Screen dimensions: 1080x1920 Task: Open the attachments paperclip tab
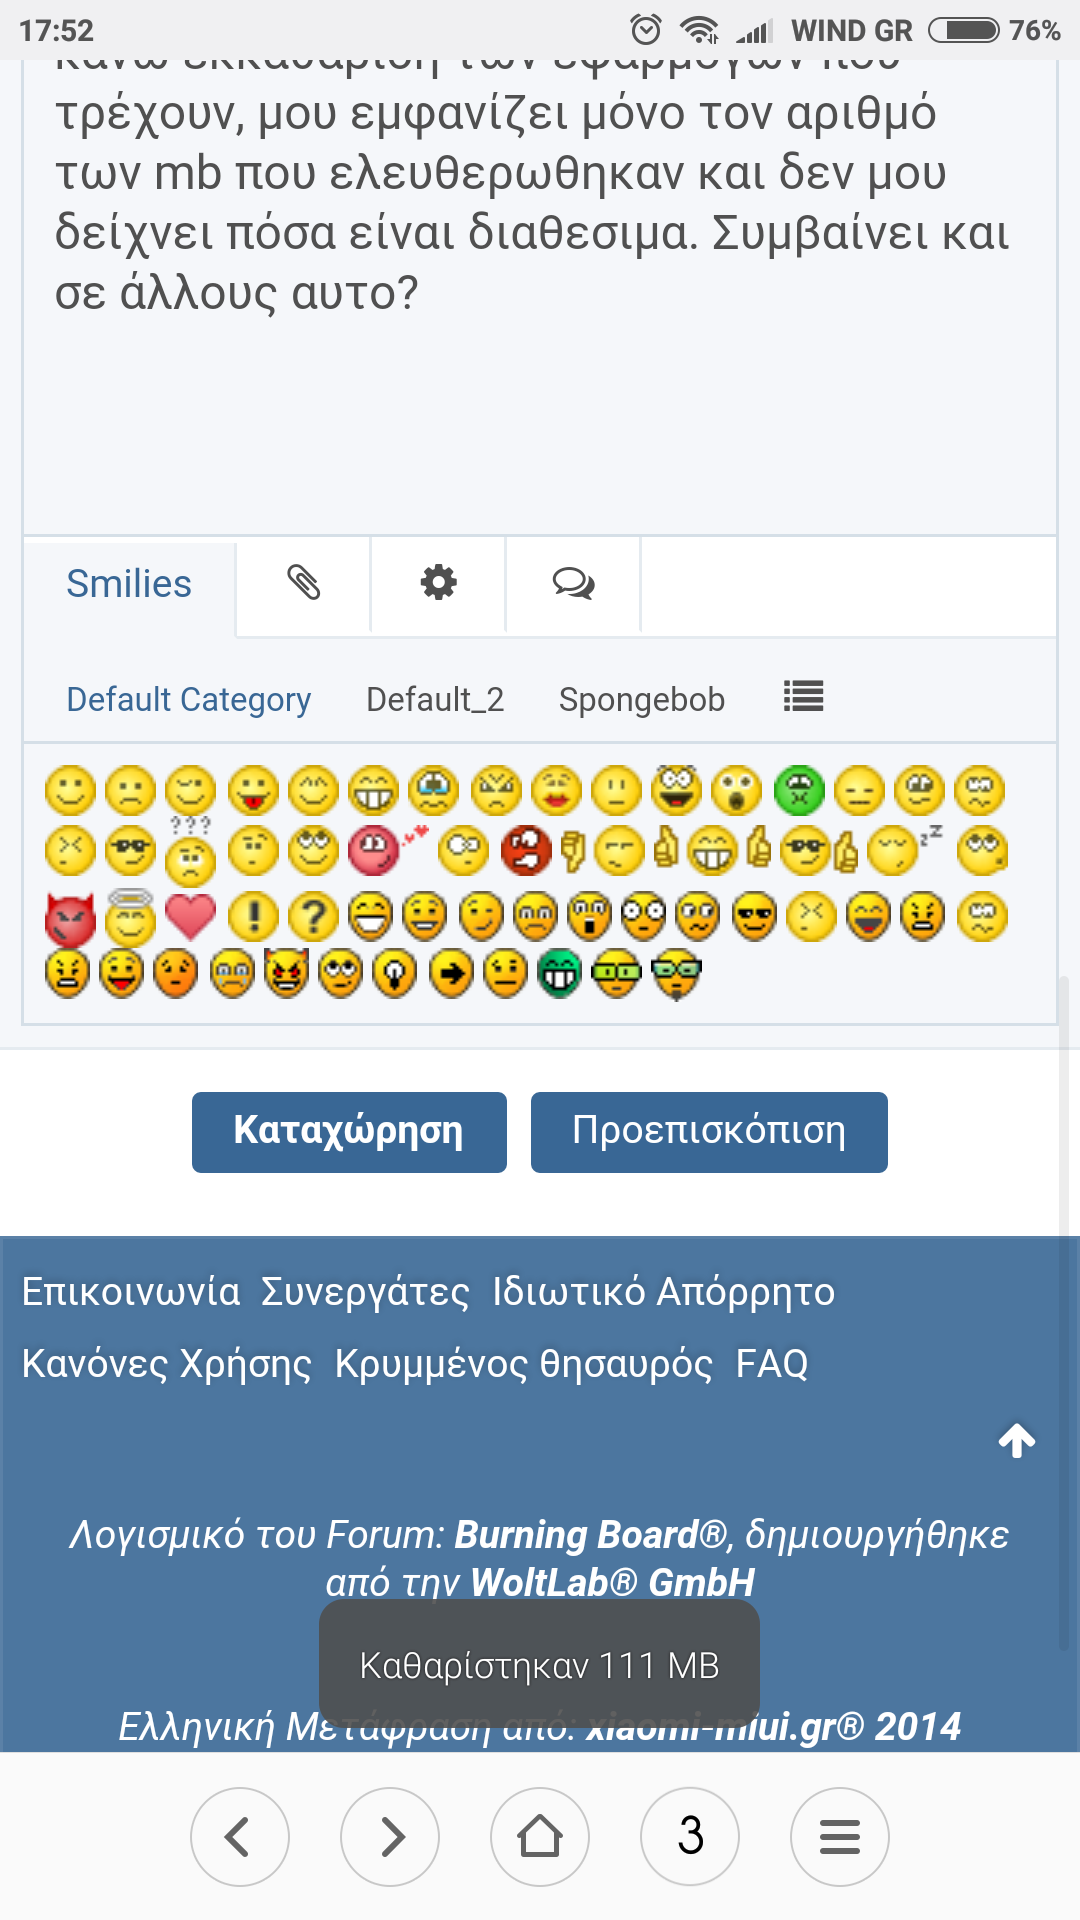click(x=304, y=582)
